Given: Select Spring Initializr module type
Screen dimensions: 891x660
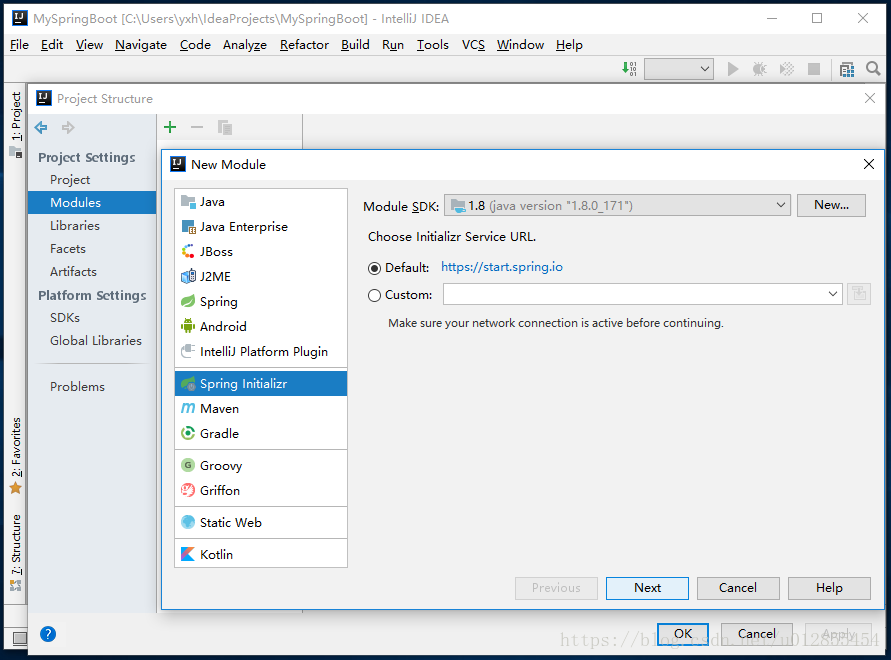Looking at the screenshot, I should (261, 384).
